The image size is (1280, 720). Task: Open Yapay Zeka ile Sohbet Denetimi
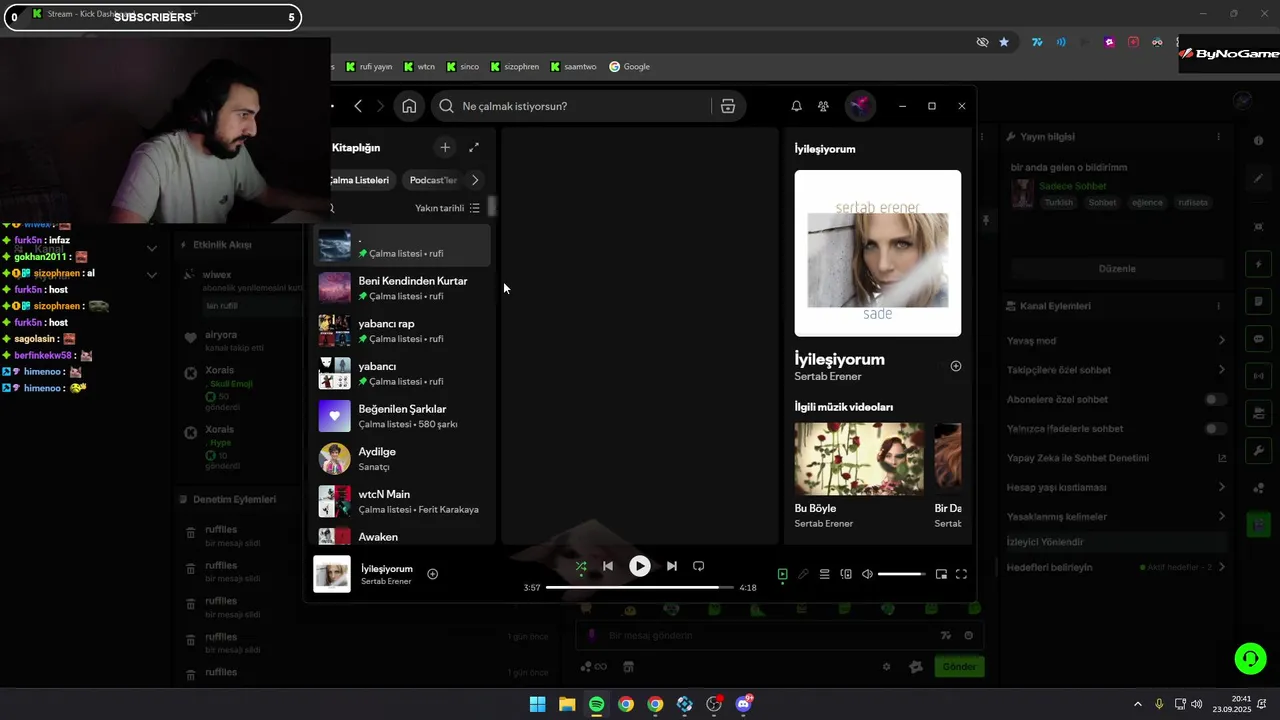[1116, 458]
